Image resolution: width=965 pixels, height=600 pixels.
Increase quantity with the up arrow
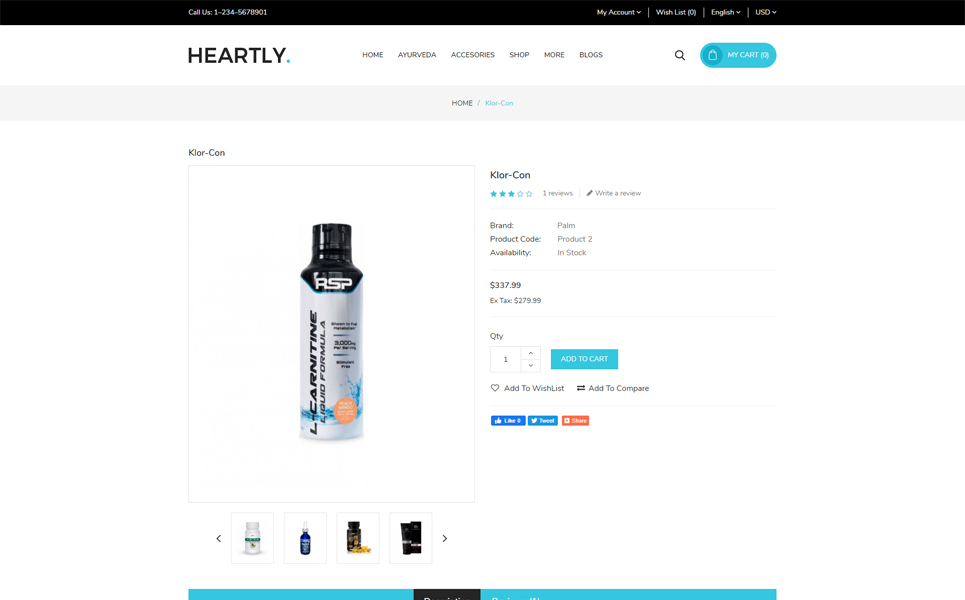pyautogui.click(x=531, y=353)
